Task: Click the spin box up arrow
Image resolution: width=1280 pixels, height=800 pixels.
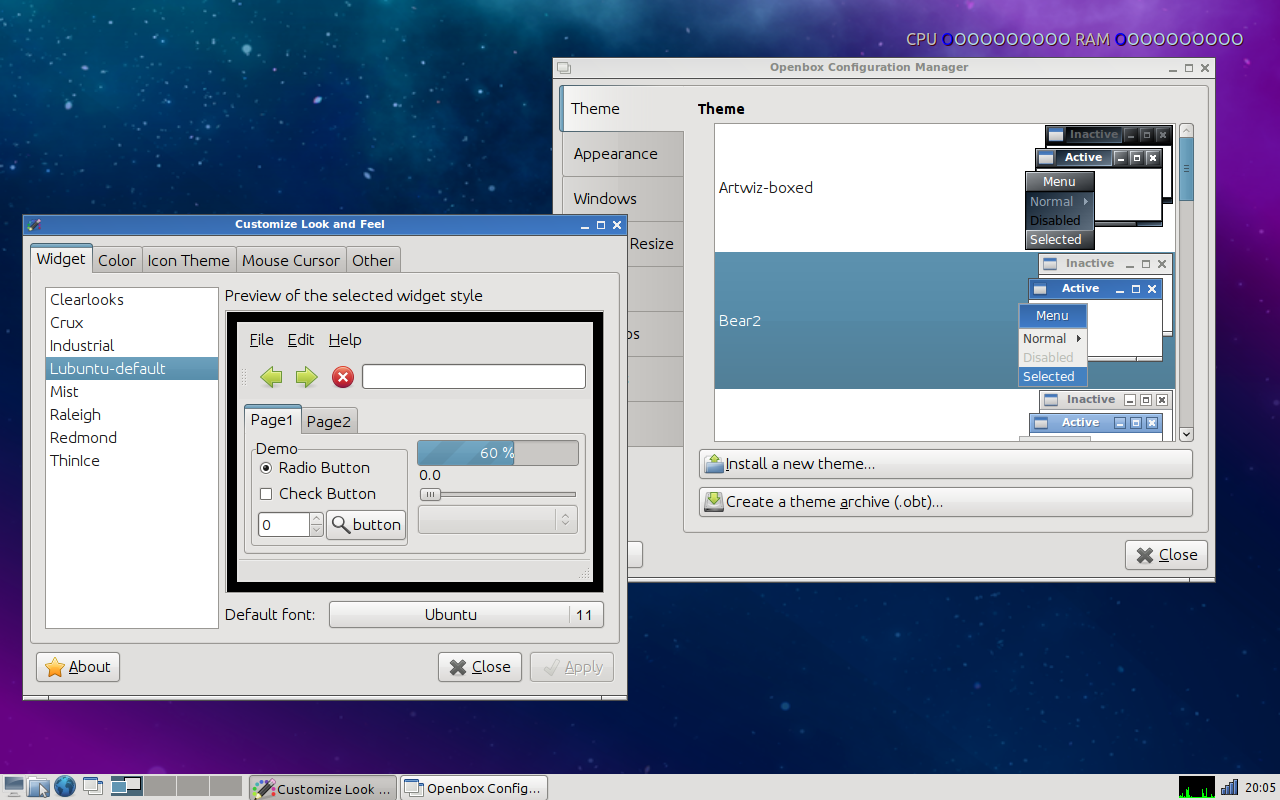Action: point(317,518)
